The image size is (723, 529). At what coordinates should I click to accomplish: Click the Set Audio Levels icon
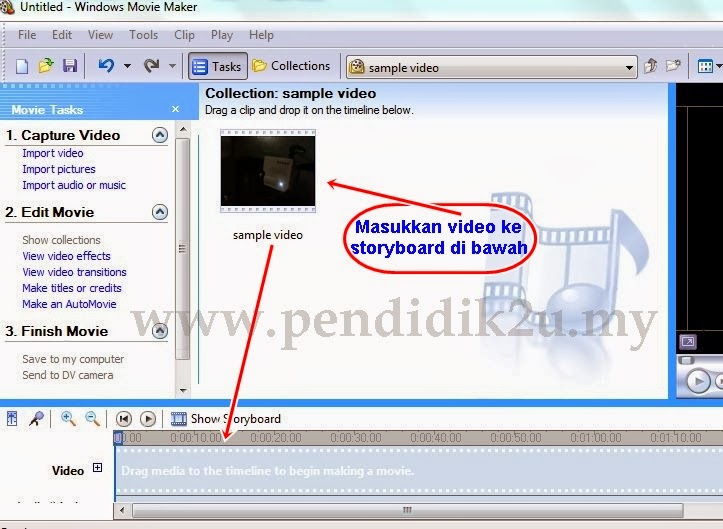[x=12, y=419]
